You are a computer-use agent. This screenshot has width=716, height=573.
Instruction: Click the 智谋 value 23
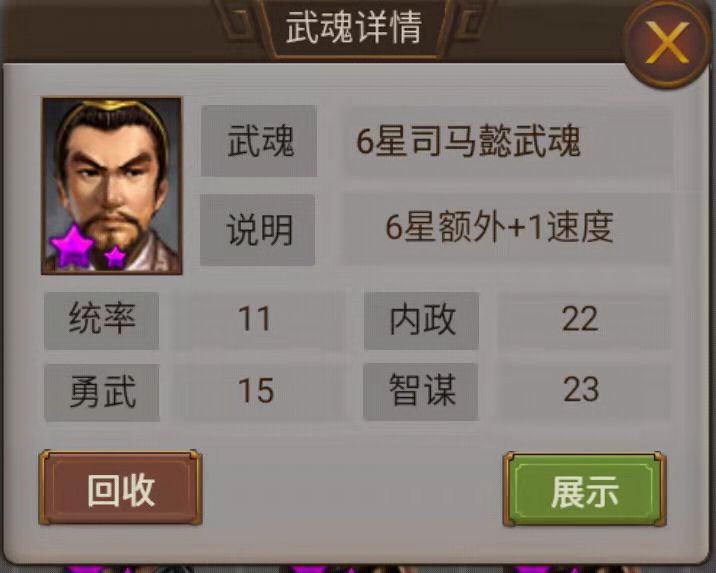[580, 389]
